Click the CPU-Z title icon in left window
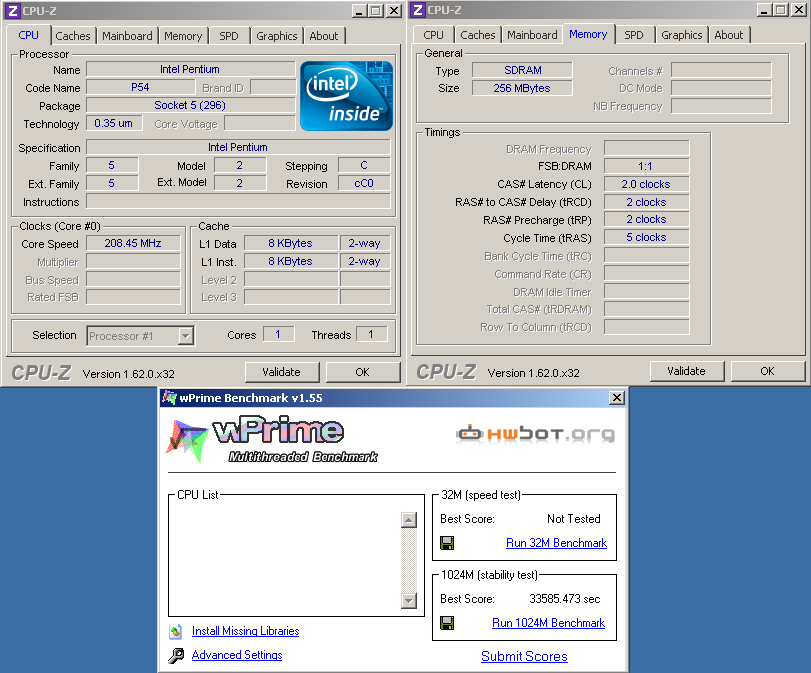 pyautogui.click(x=12, y=10)
